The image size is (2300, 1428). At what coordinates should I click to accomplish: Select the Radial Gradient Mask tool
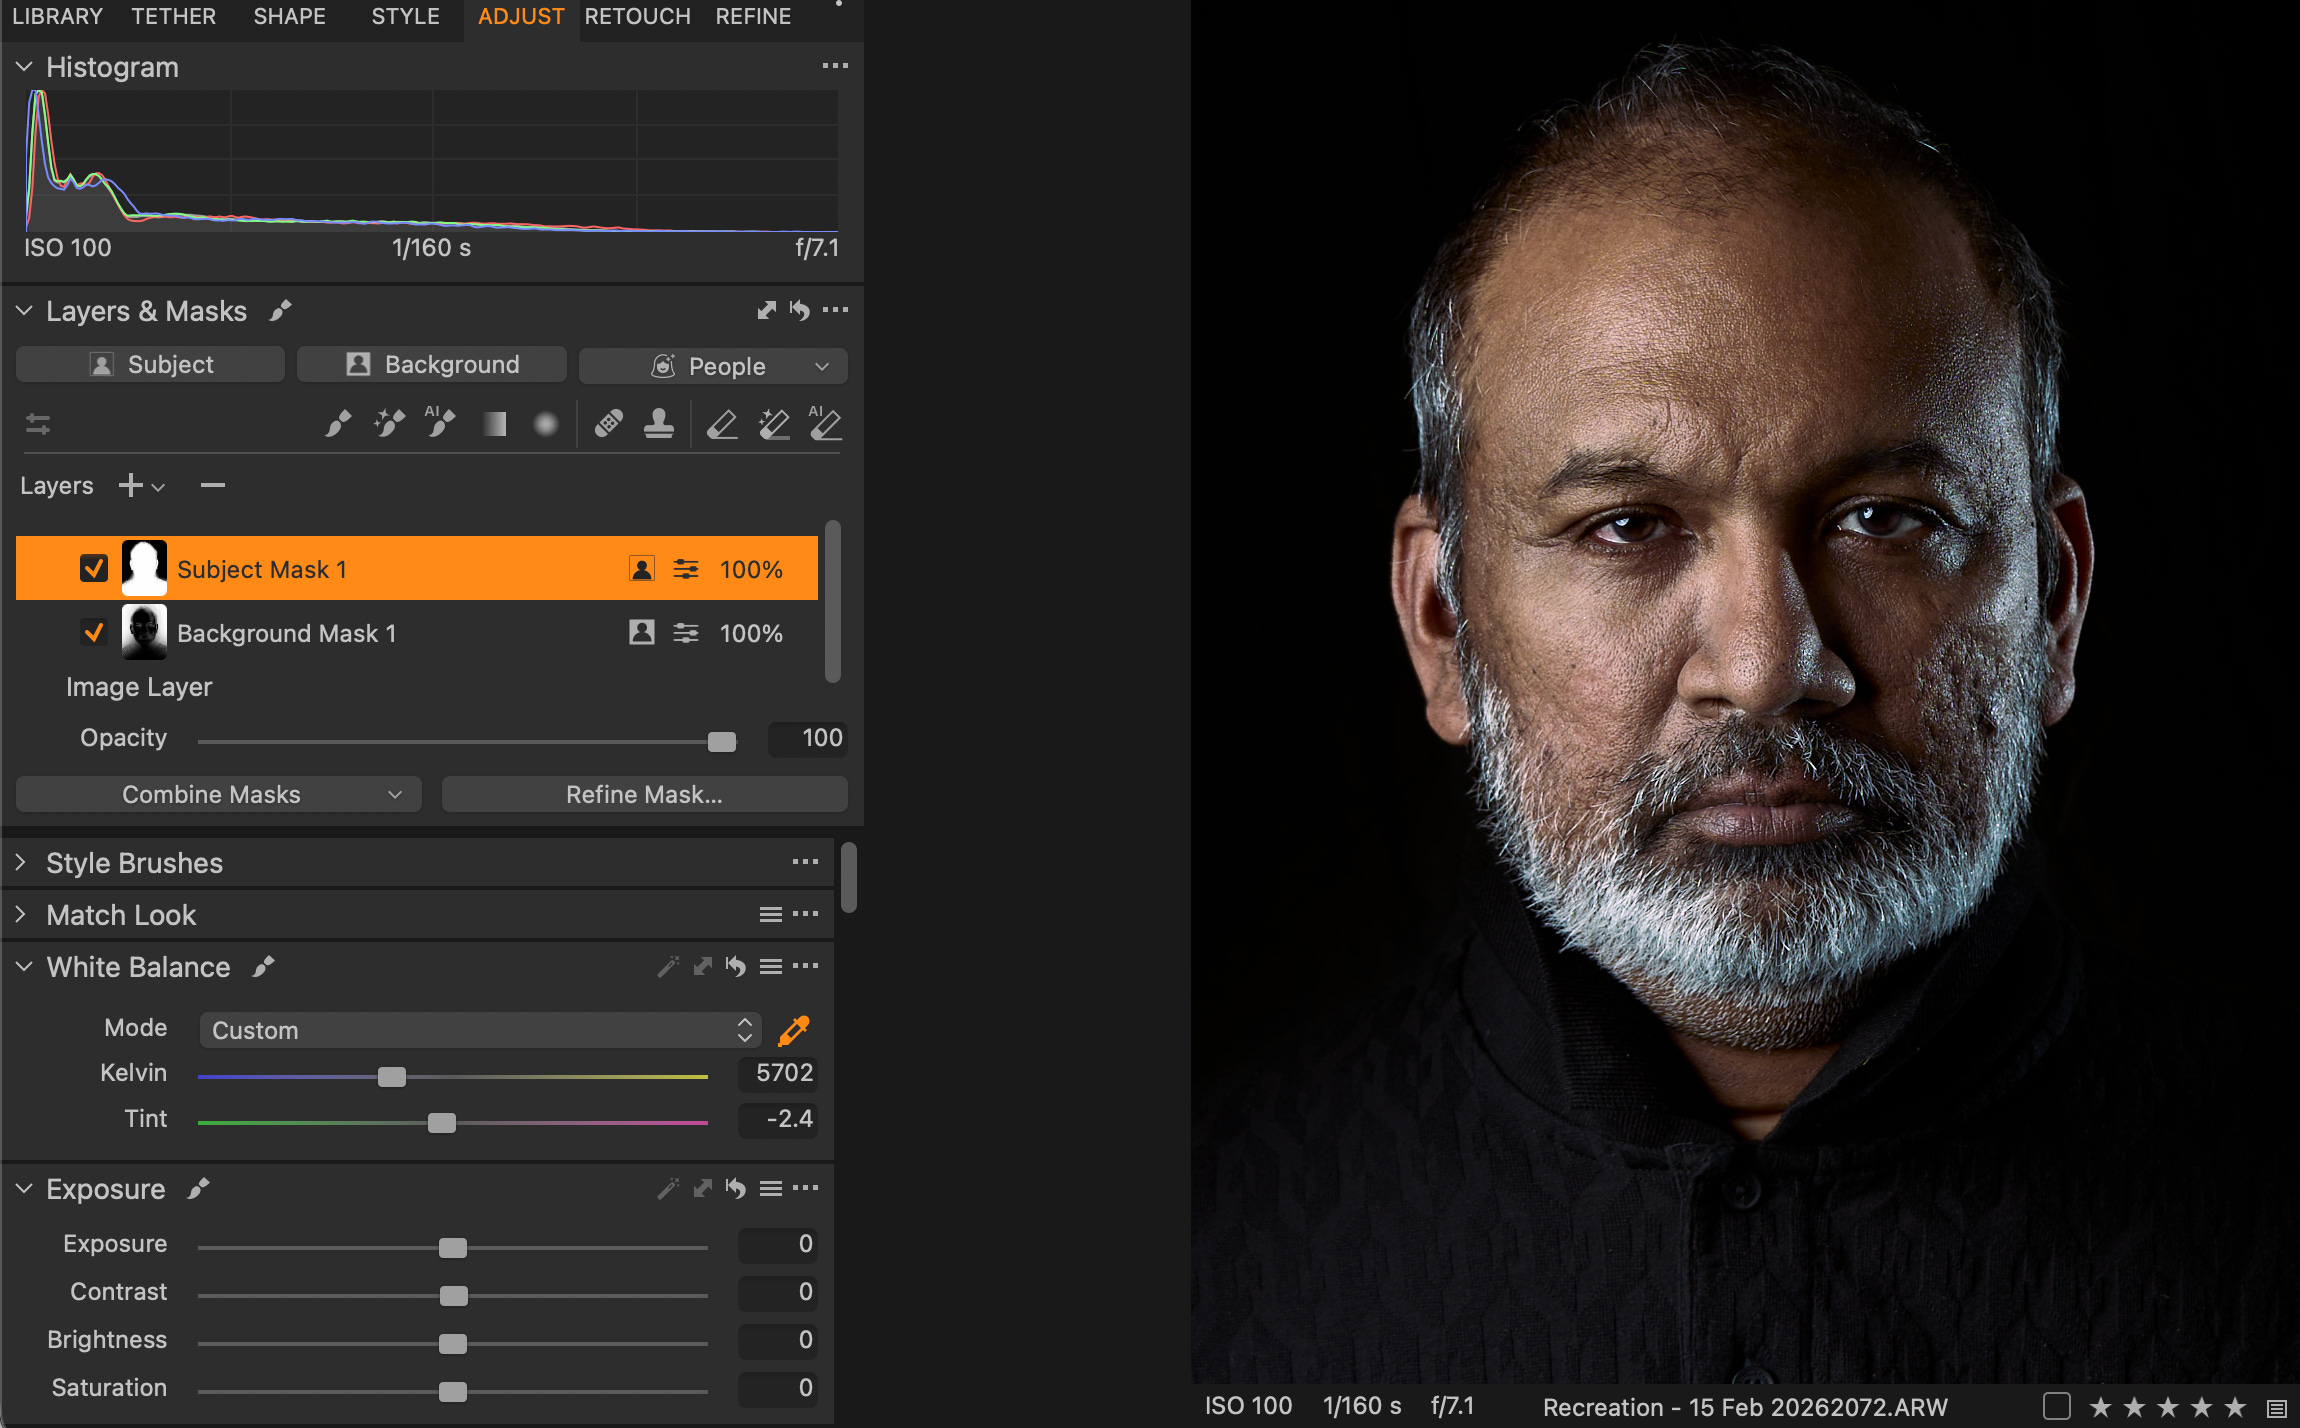[x=545, y=425]
